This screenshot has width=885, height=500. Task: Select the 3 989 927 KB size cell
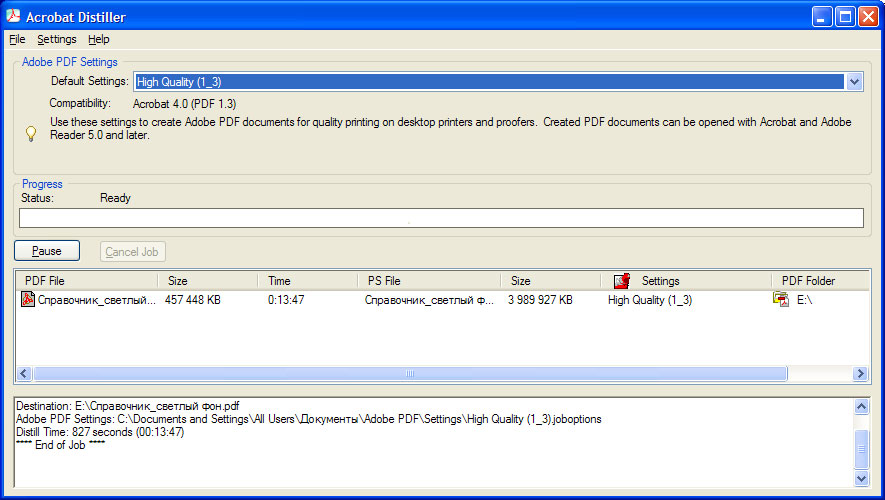coord(540,300)
